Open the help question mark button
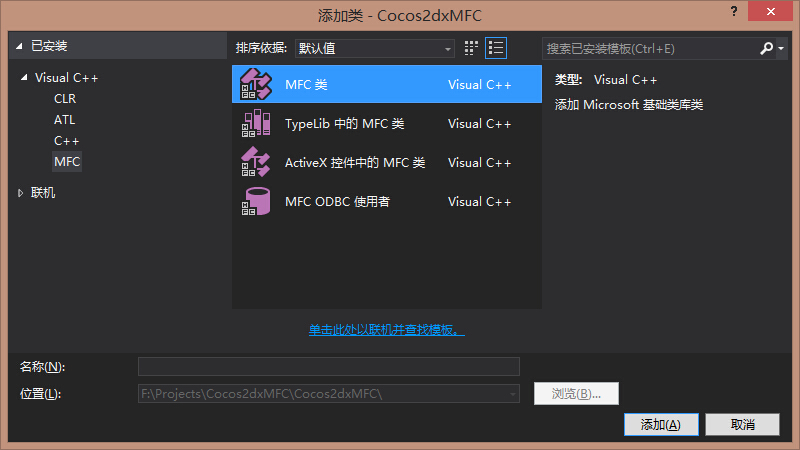The image size is (800, 450). [734, 11]
